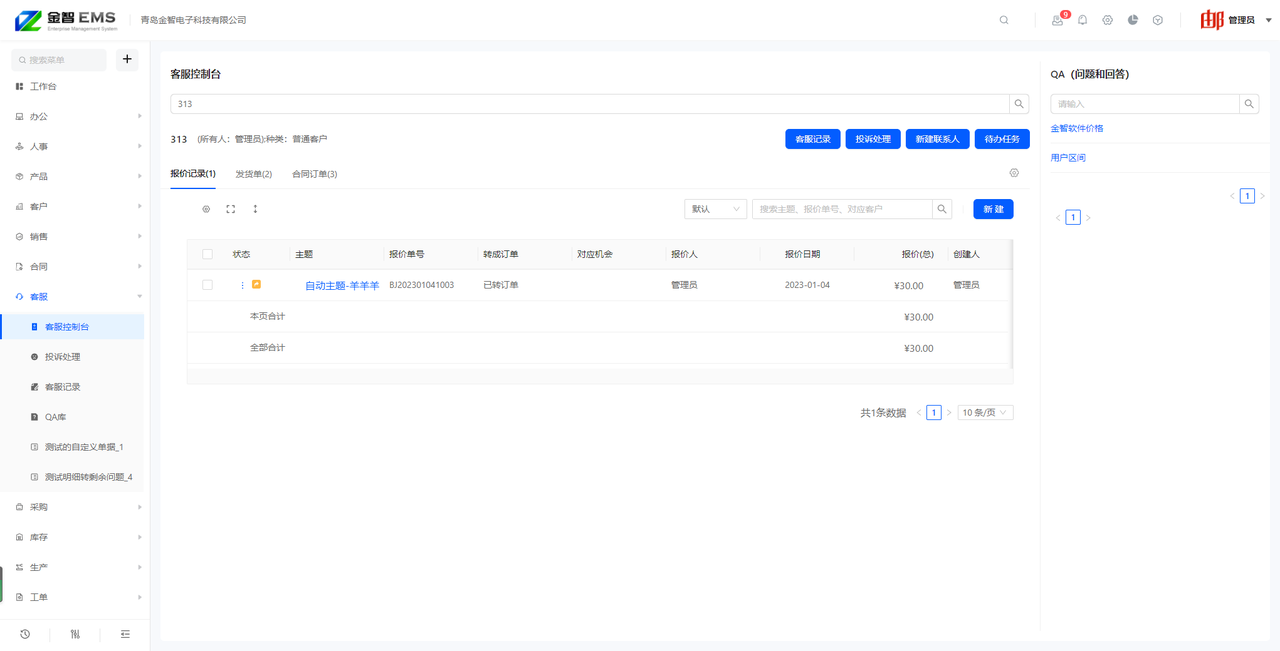Click the quote search magnifier button

tap(942, 209)
